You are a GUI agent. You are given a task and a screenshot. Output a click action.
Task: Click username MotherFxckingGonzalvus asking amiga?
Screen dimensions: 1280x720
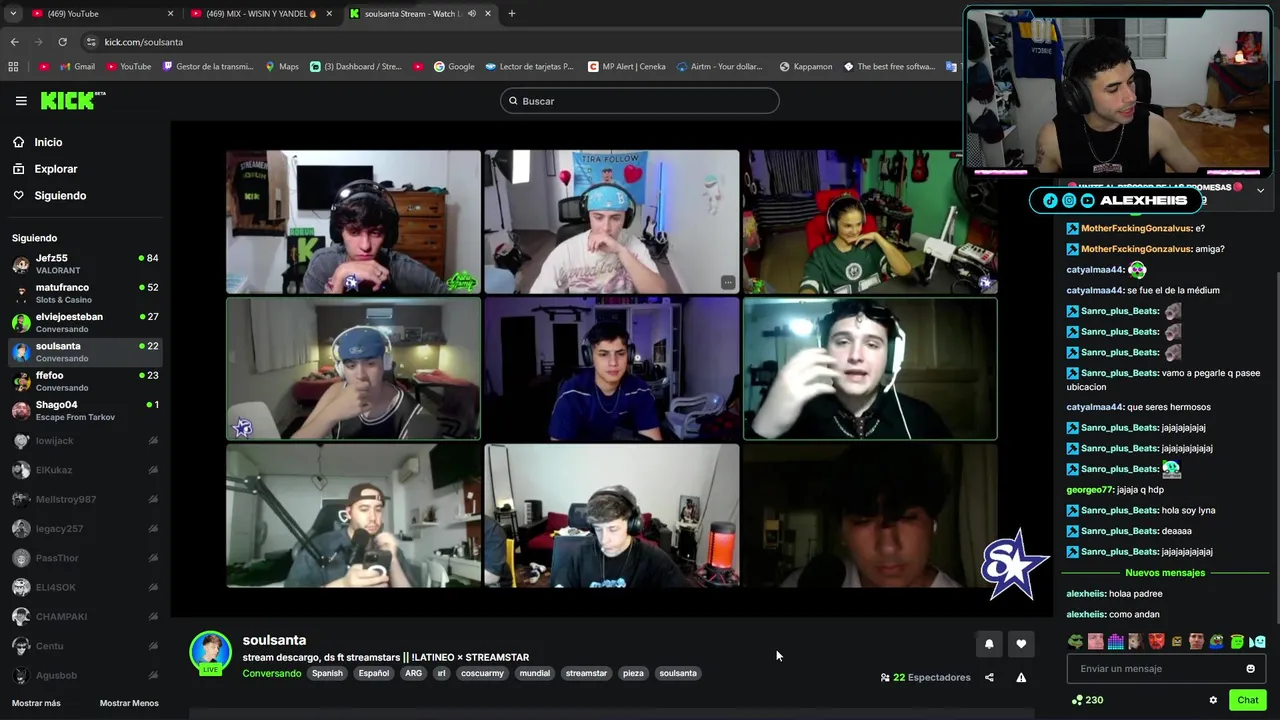tap(1136, 249)
